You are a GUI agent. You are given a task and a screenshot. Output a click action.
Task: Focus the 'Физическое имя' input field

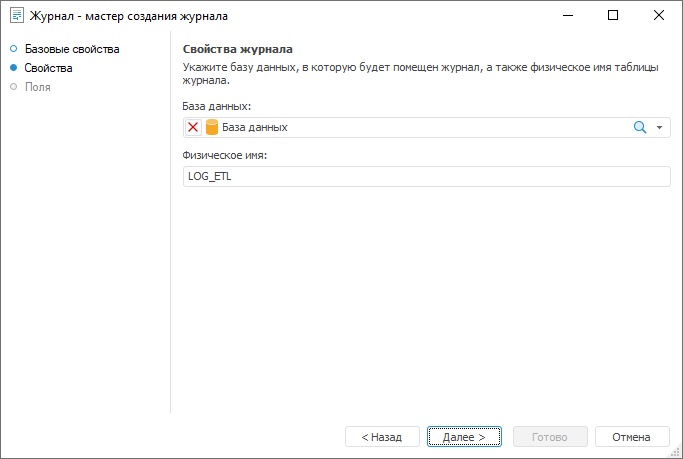click(426, 176)
